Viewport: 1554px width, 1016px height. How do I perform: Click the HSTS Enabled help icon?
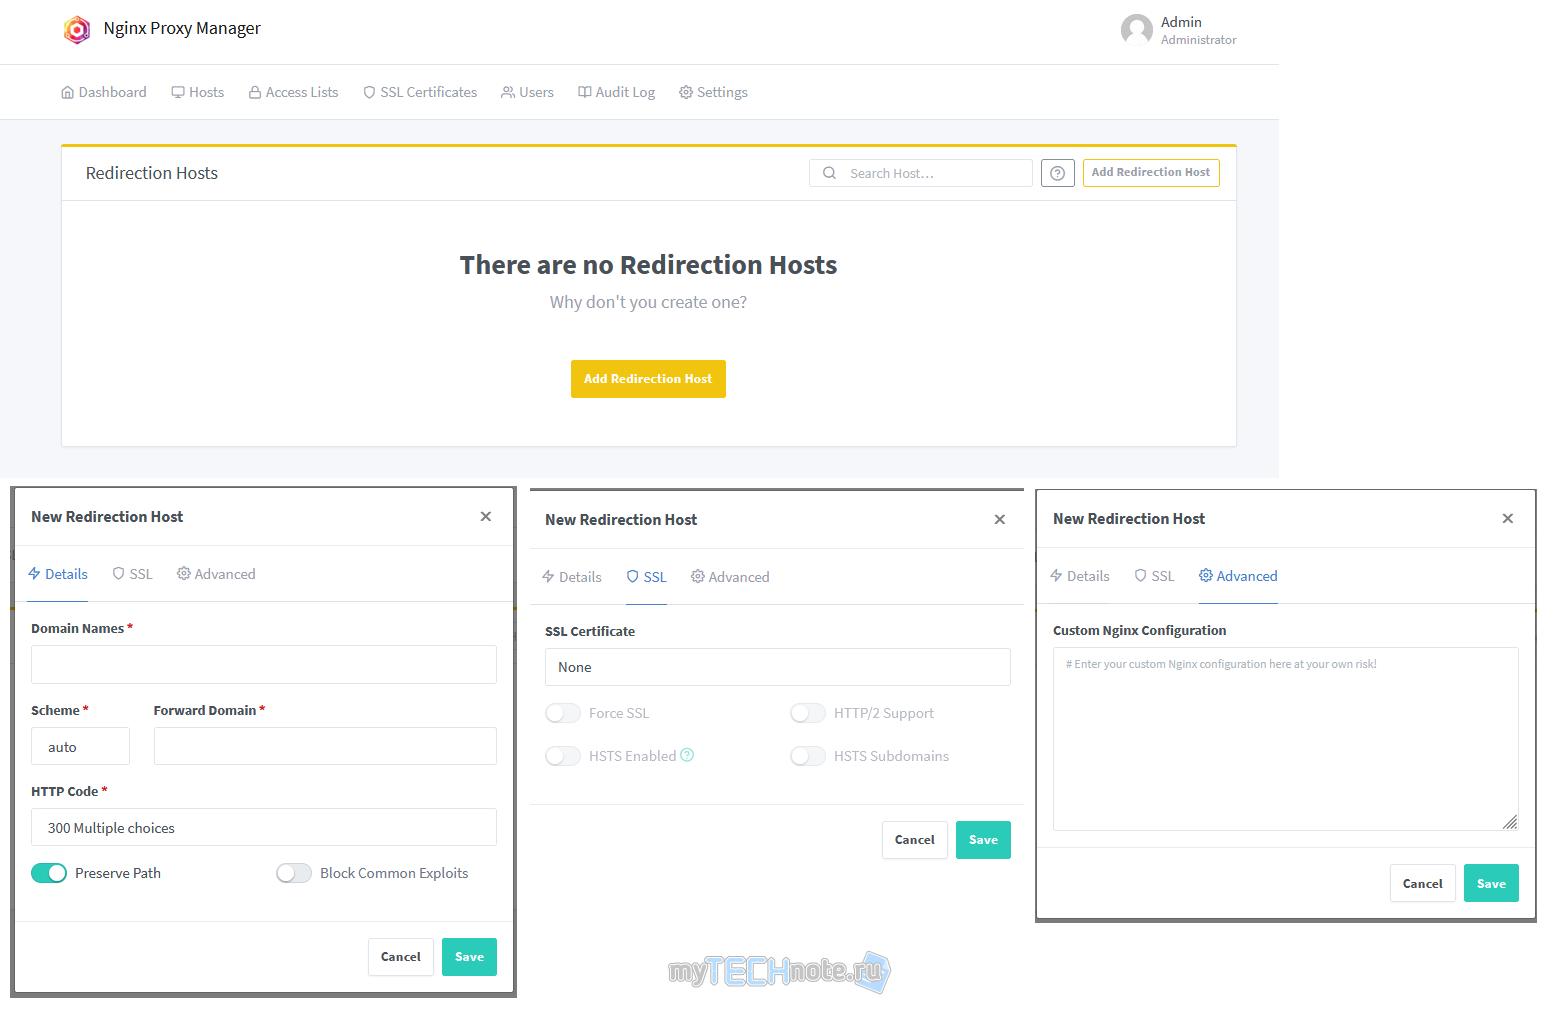(687, 755)
